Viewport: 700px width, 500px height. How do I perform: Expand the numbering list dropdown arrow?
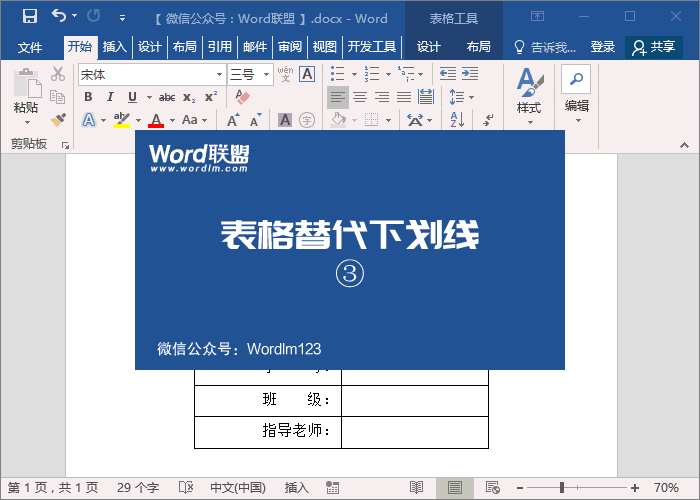388,75
